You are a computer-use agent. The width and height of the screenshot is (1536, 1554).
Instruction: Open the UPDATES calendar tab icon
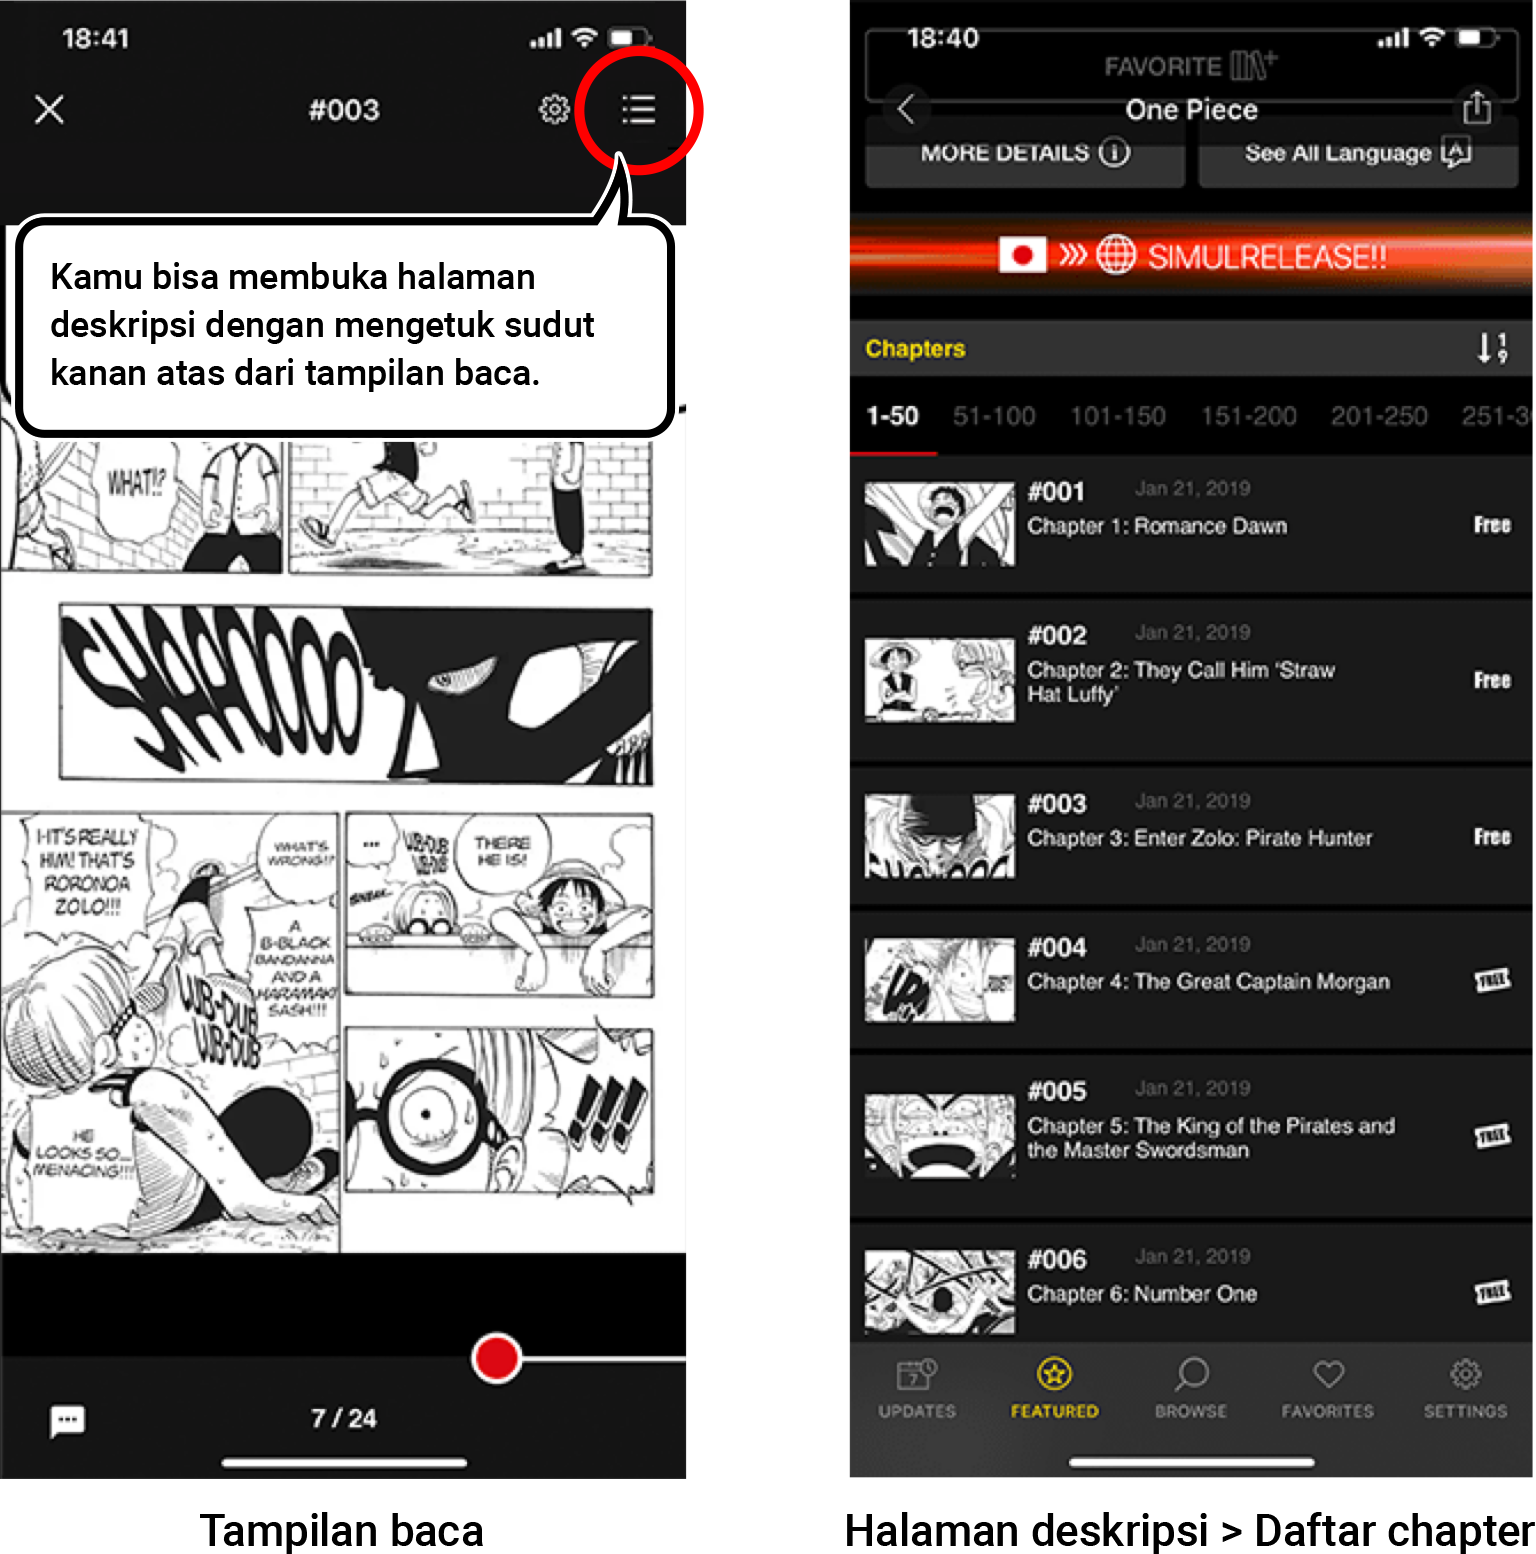point(916,1374)
